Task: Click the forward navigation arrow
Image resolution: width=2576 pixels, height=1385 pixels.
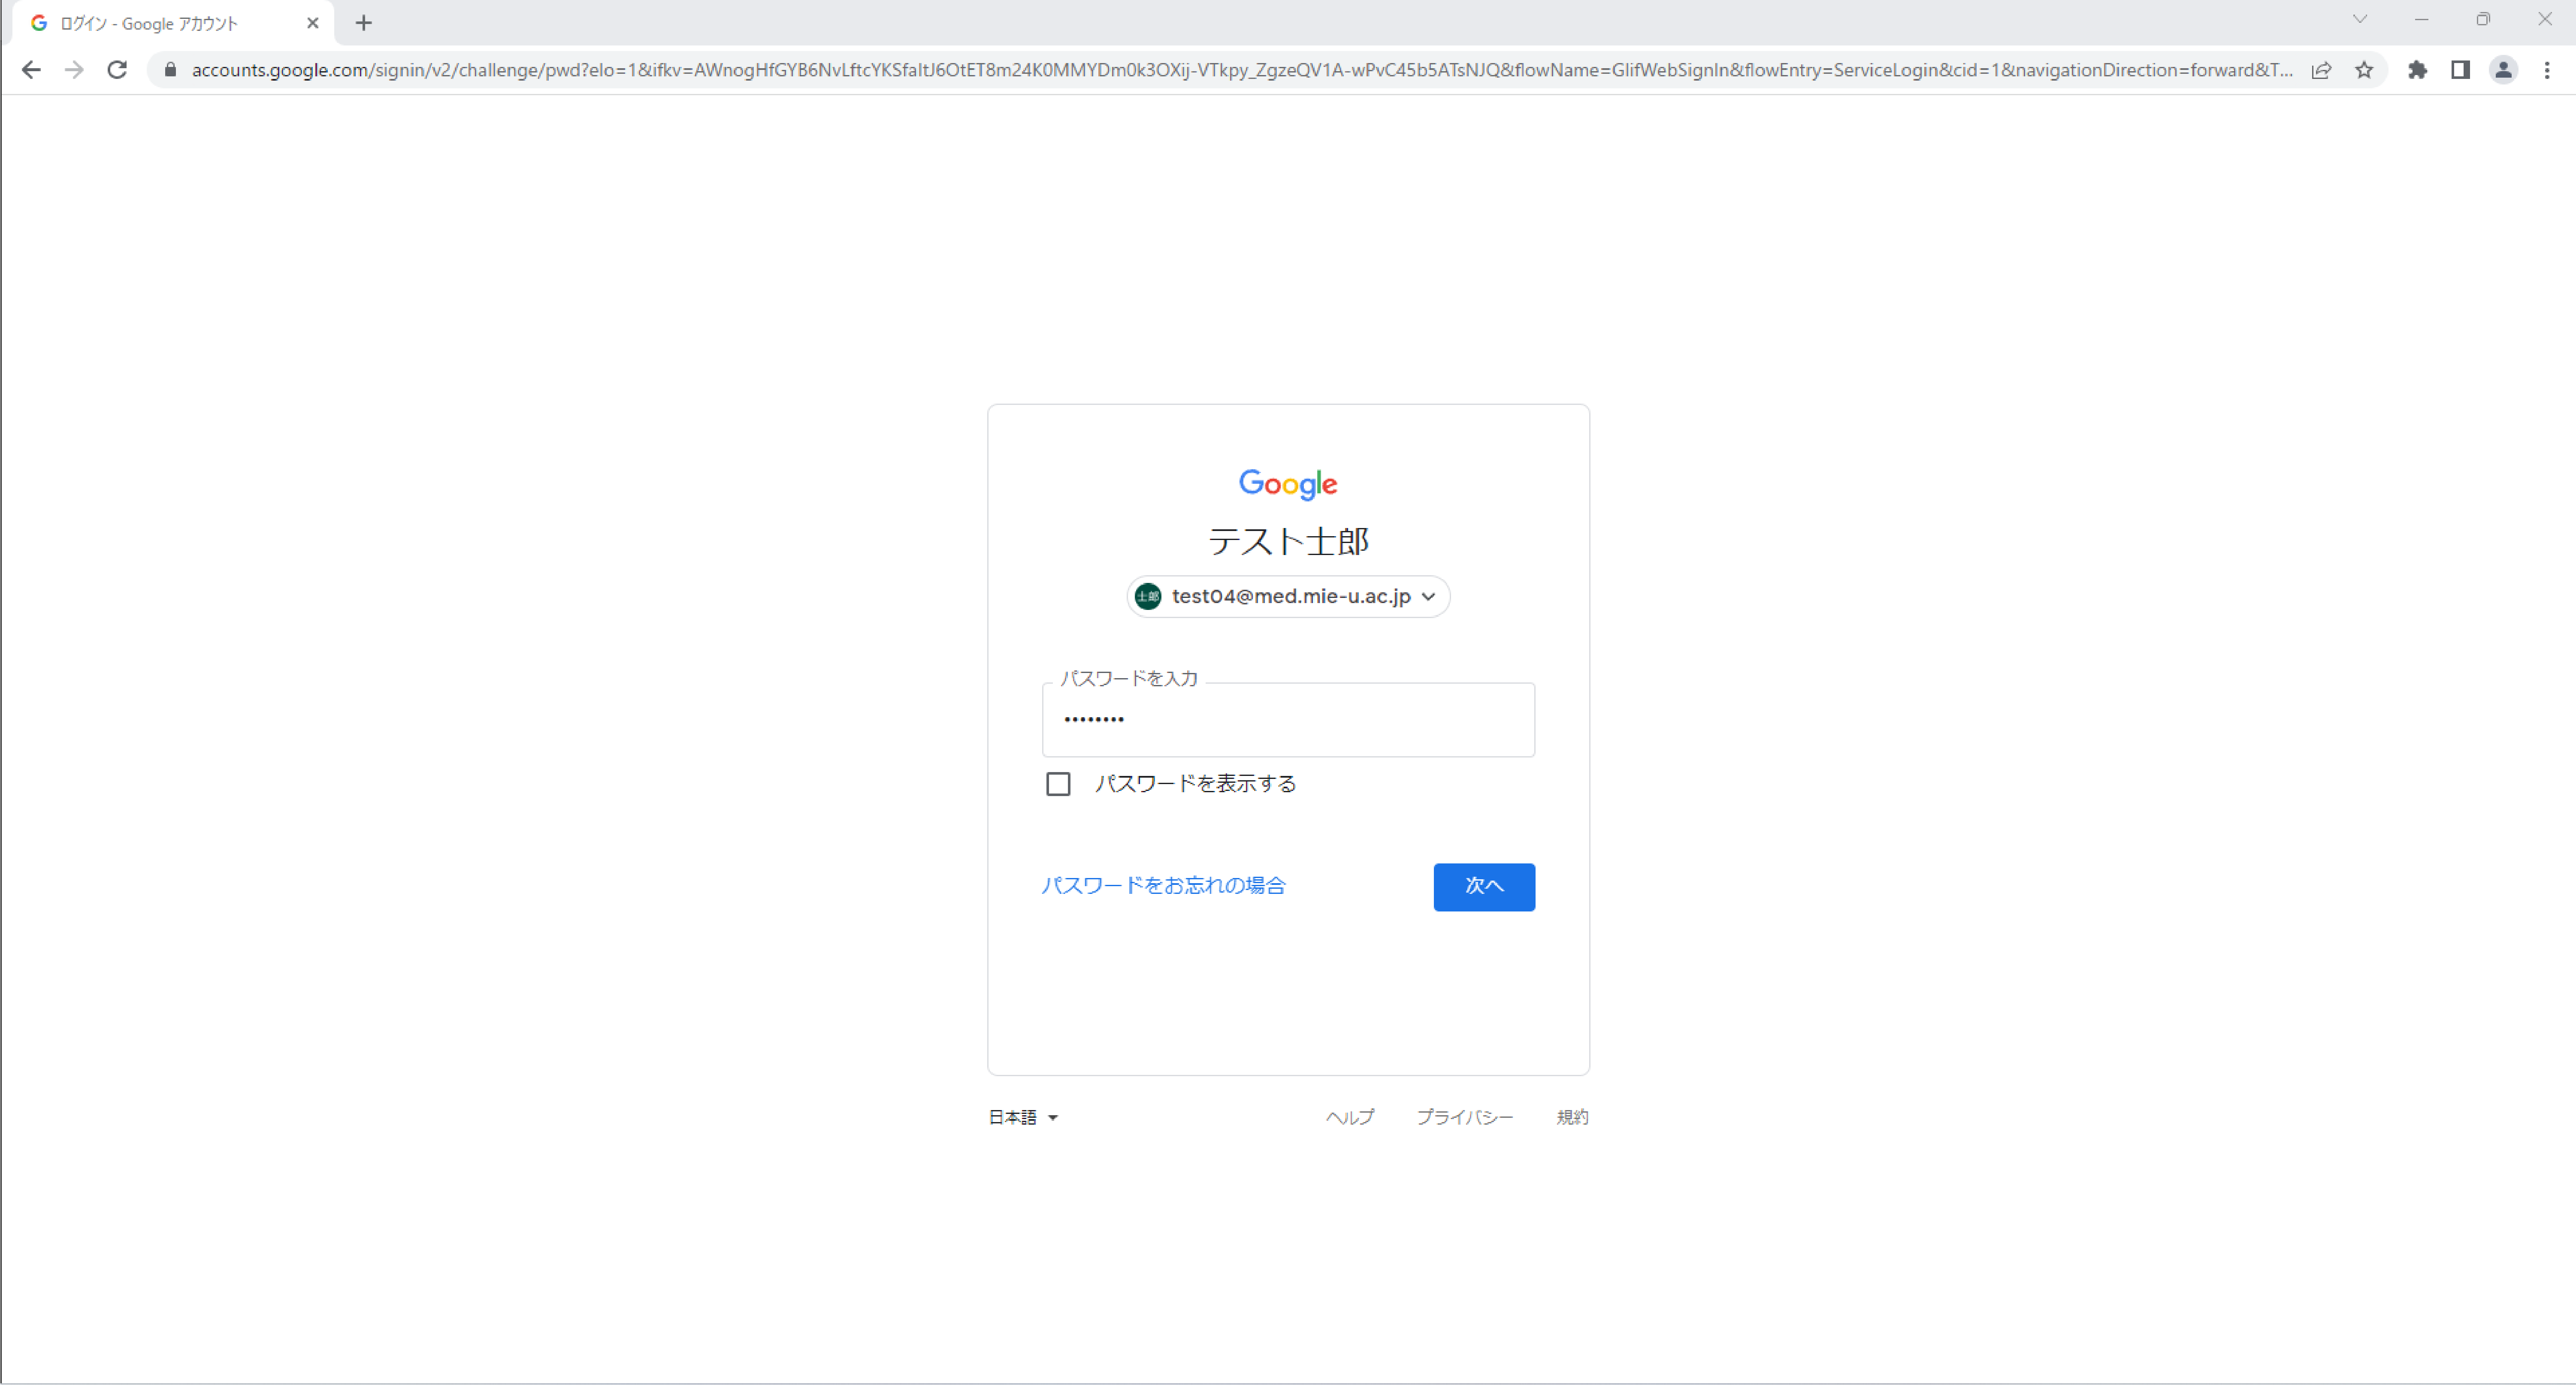Action: pyautogui.click(x=74, y=70)
